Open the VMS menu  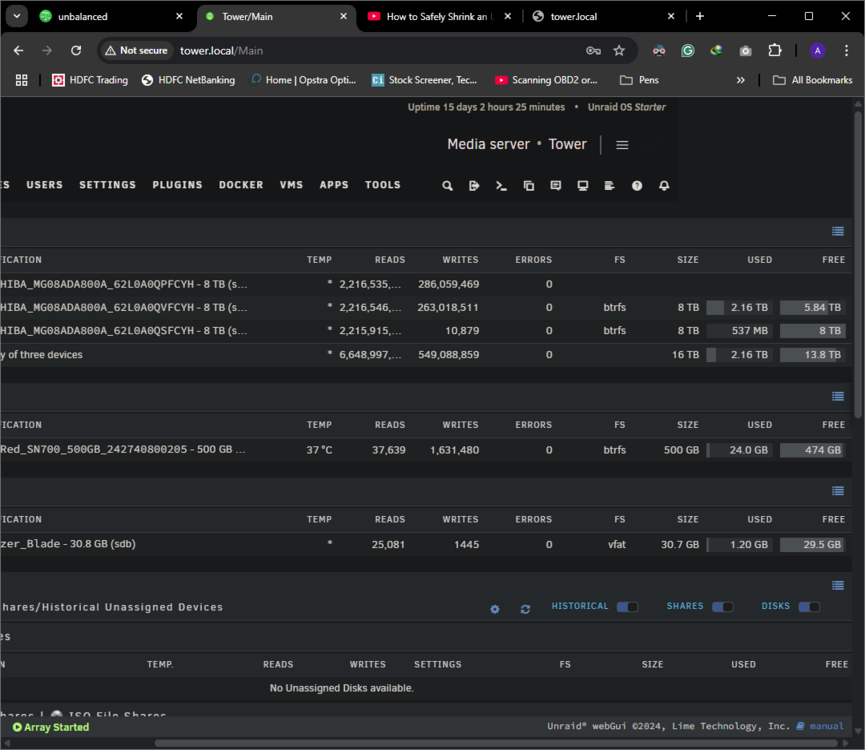tap(291, 185)
